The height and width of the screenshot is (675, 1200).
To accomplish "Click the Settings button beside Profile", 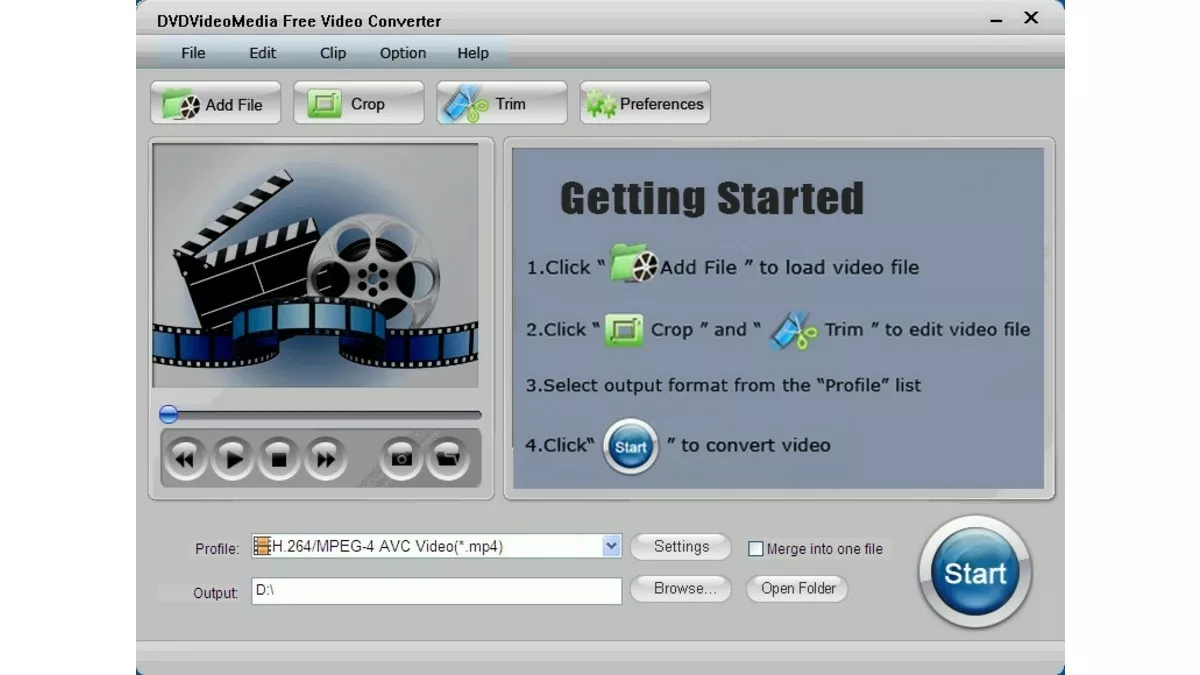I will pos(681,547).
